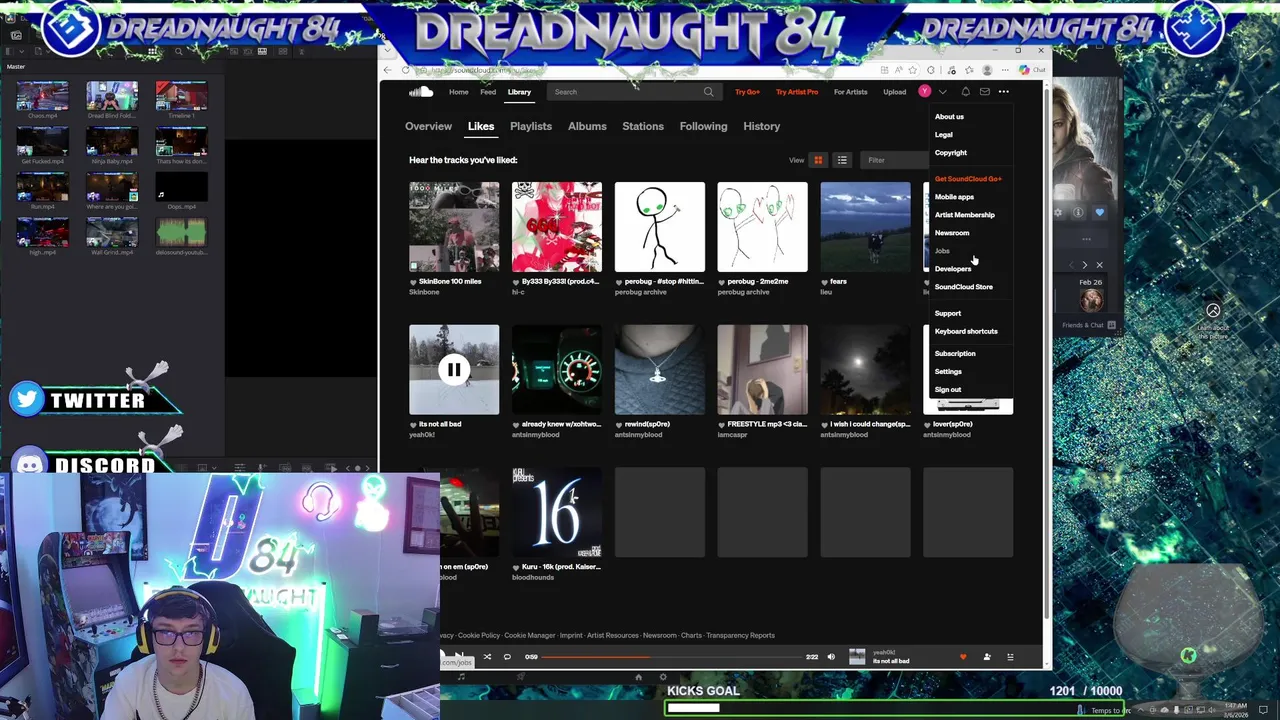Select Settings in the dropdown menu
1280x720 pixels.
[948, 371]
